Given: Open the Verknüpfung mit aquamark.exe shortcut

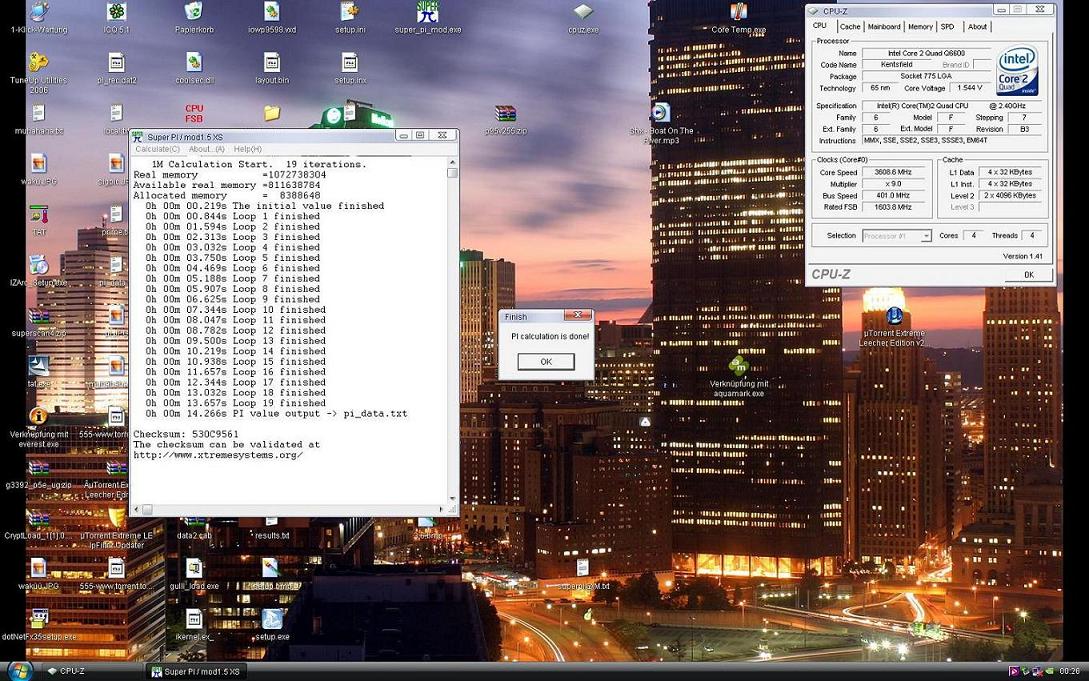Looking at the screenshot, I should pyautogui.click(x=738, y=376).
